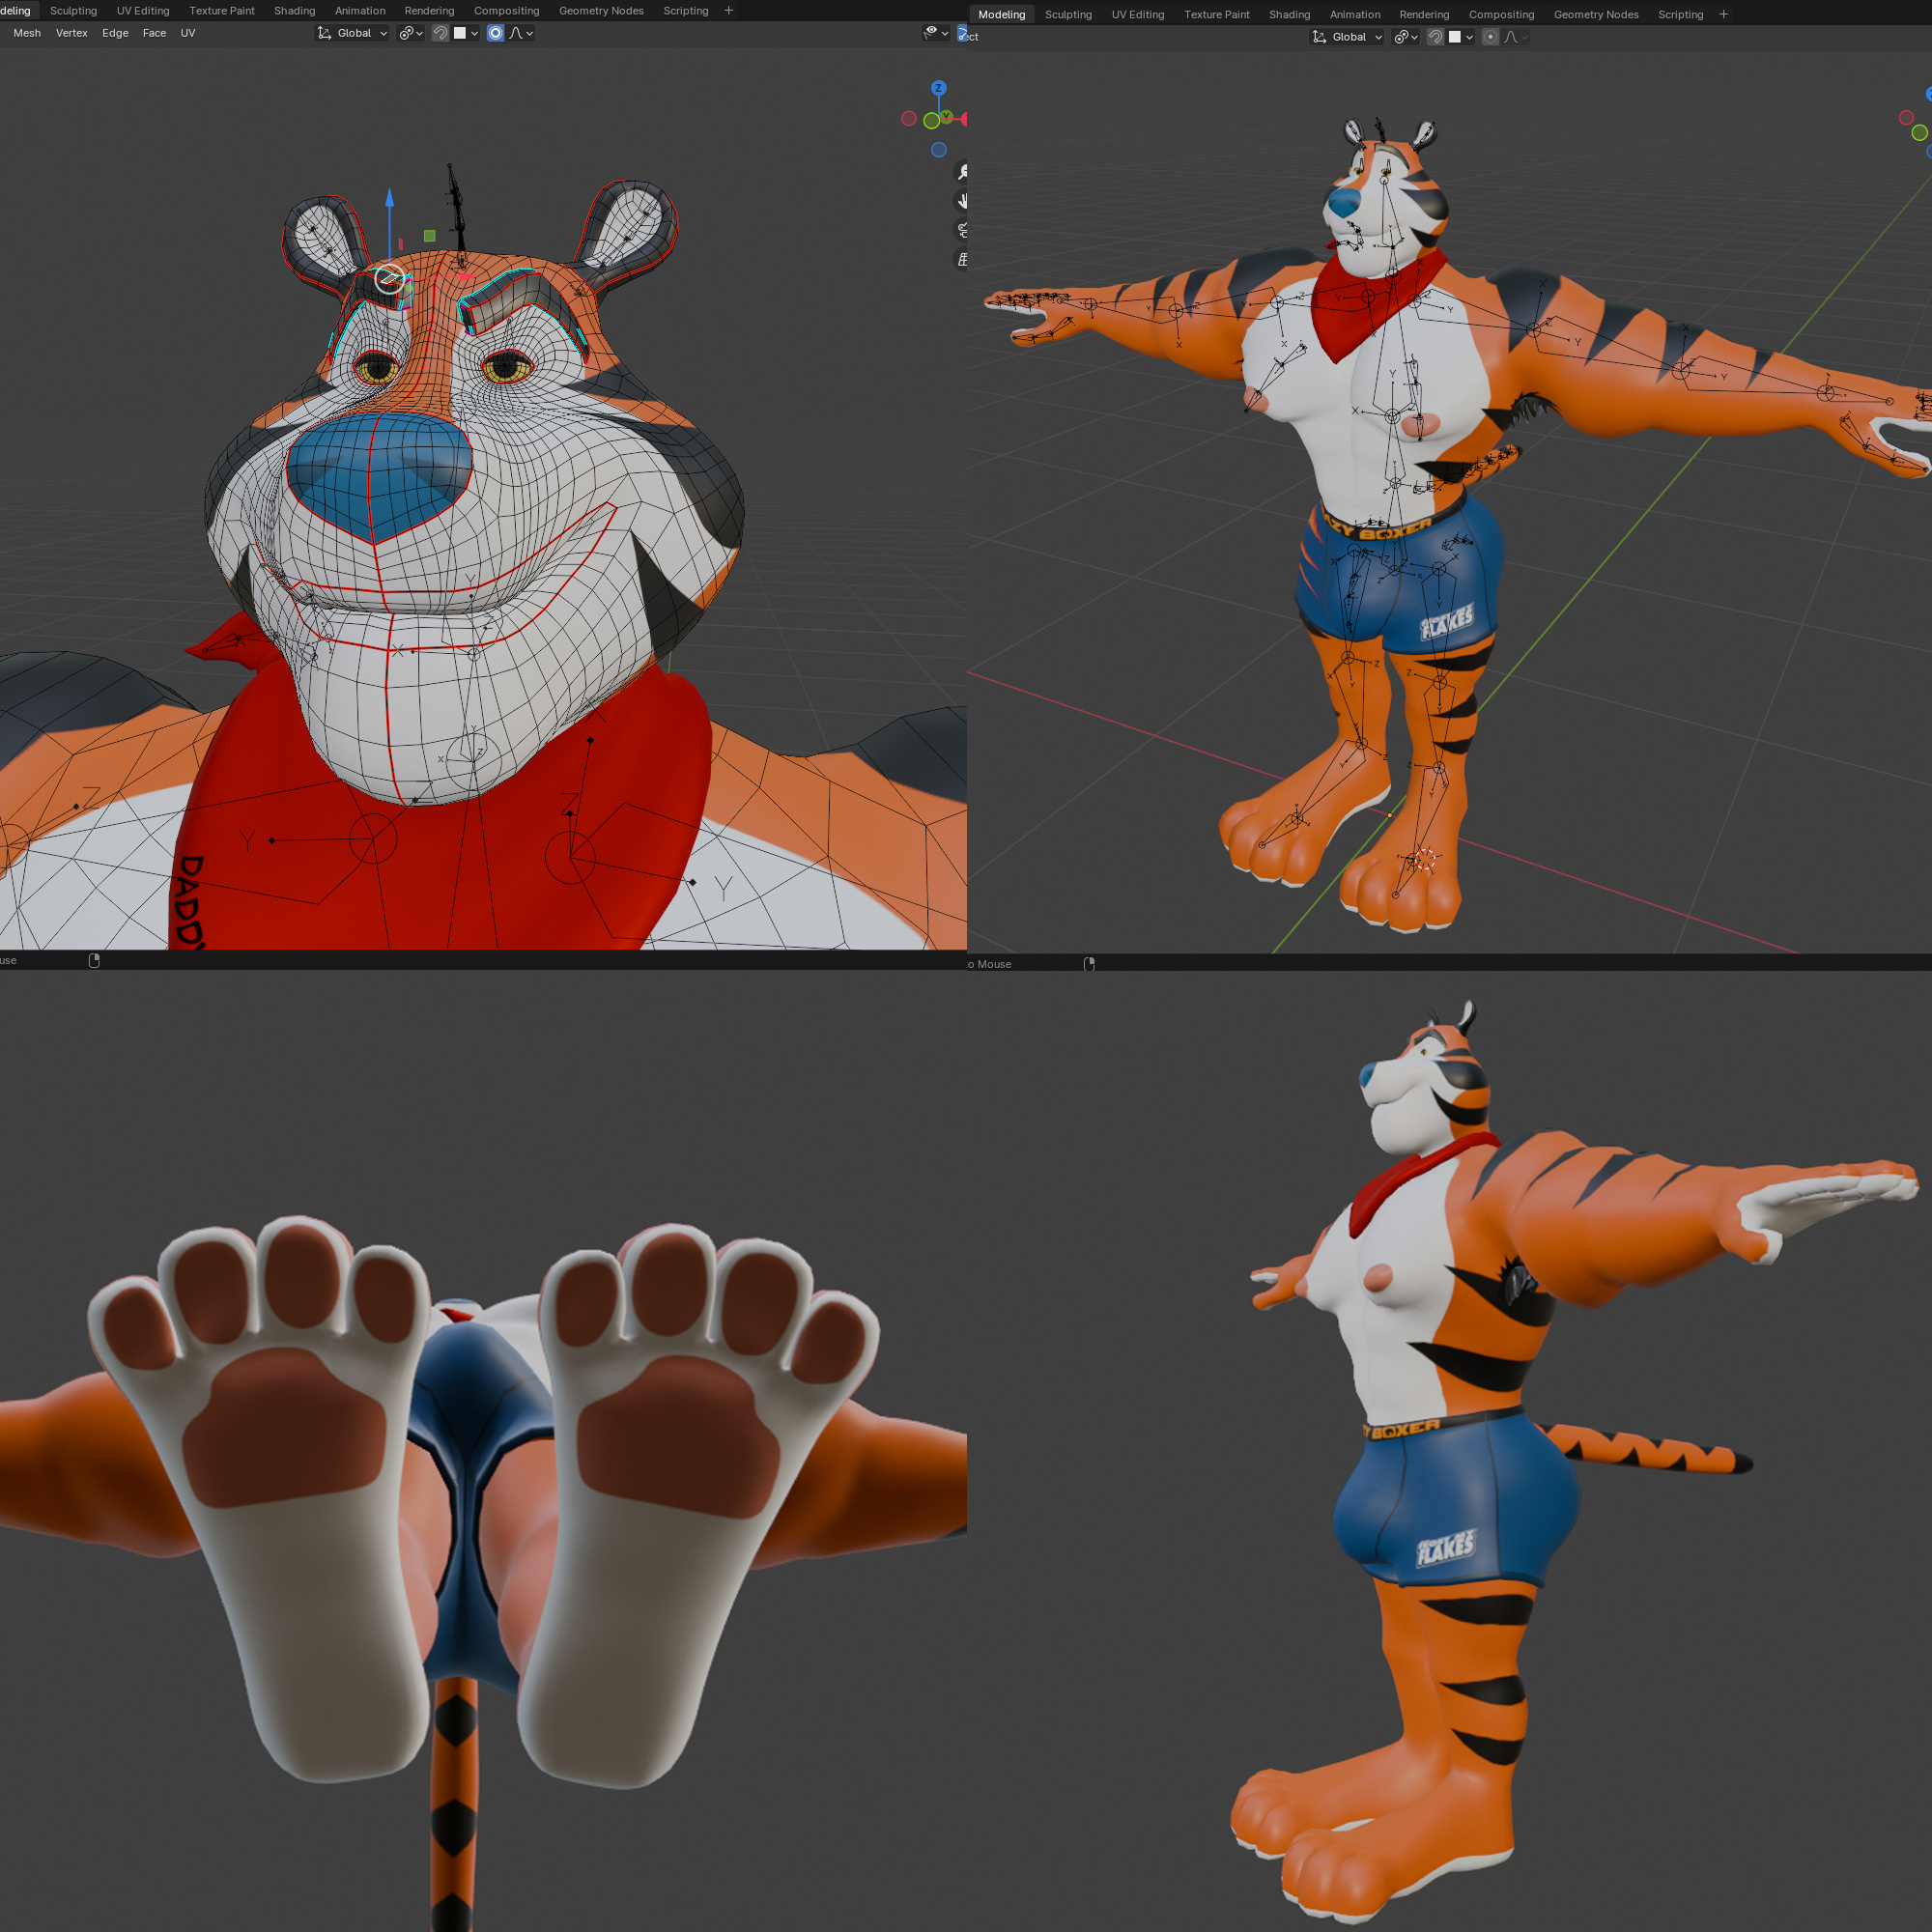
Task: Open transform orientation Global dropdown, left viewport
Action: tap(352, 33)
